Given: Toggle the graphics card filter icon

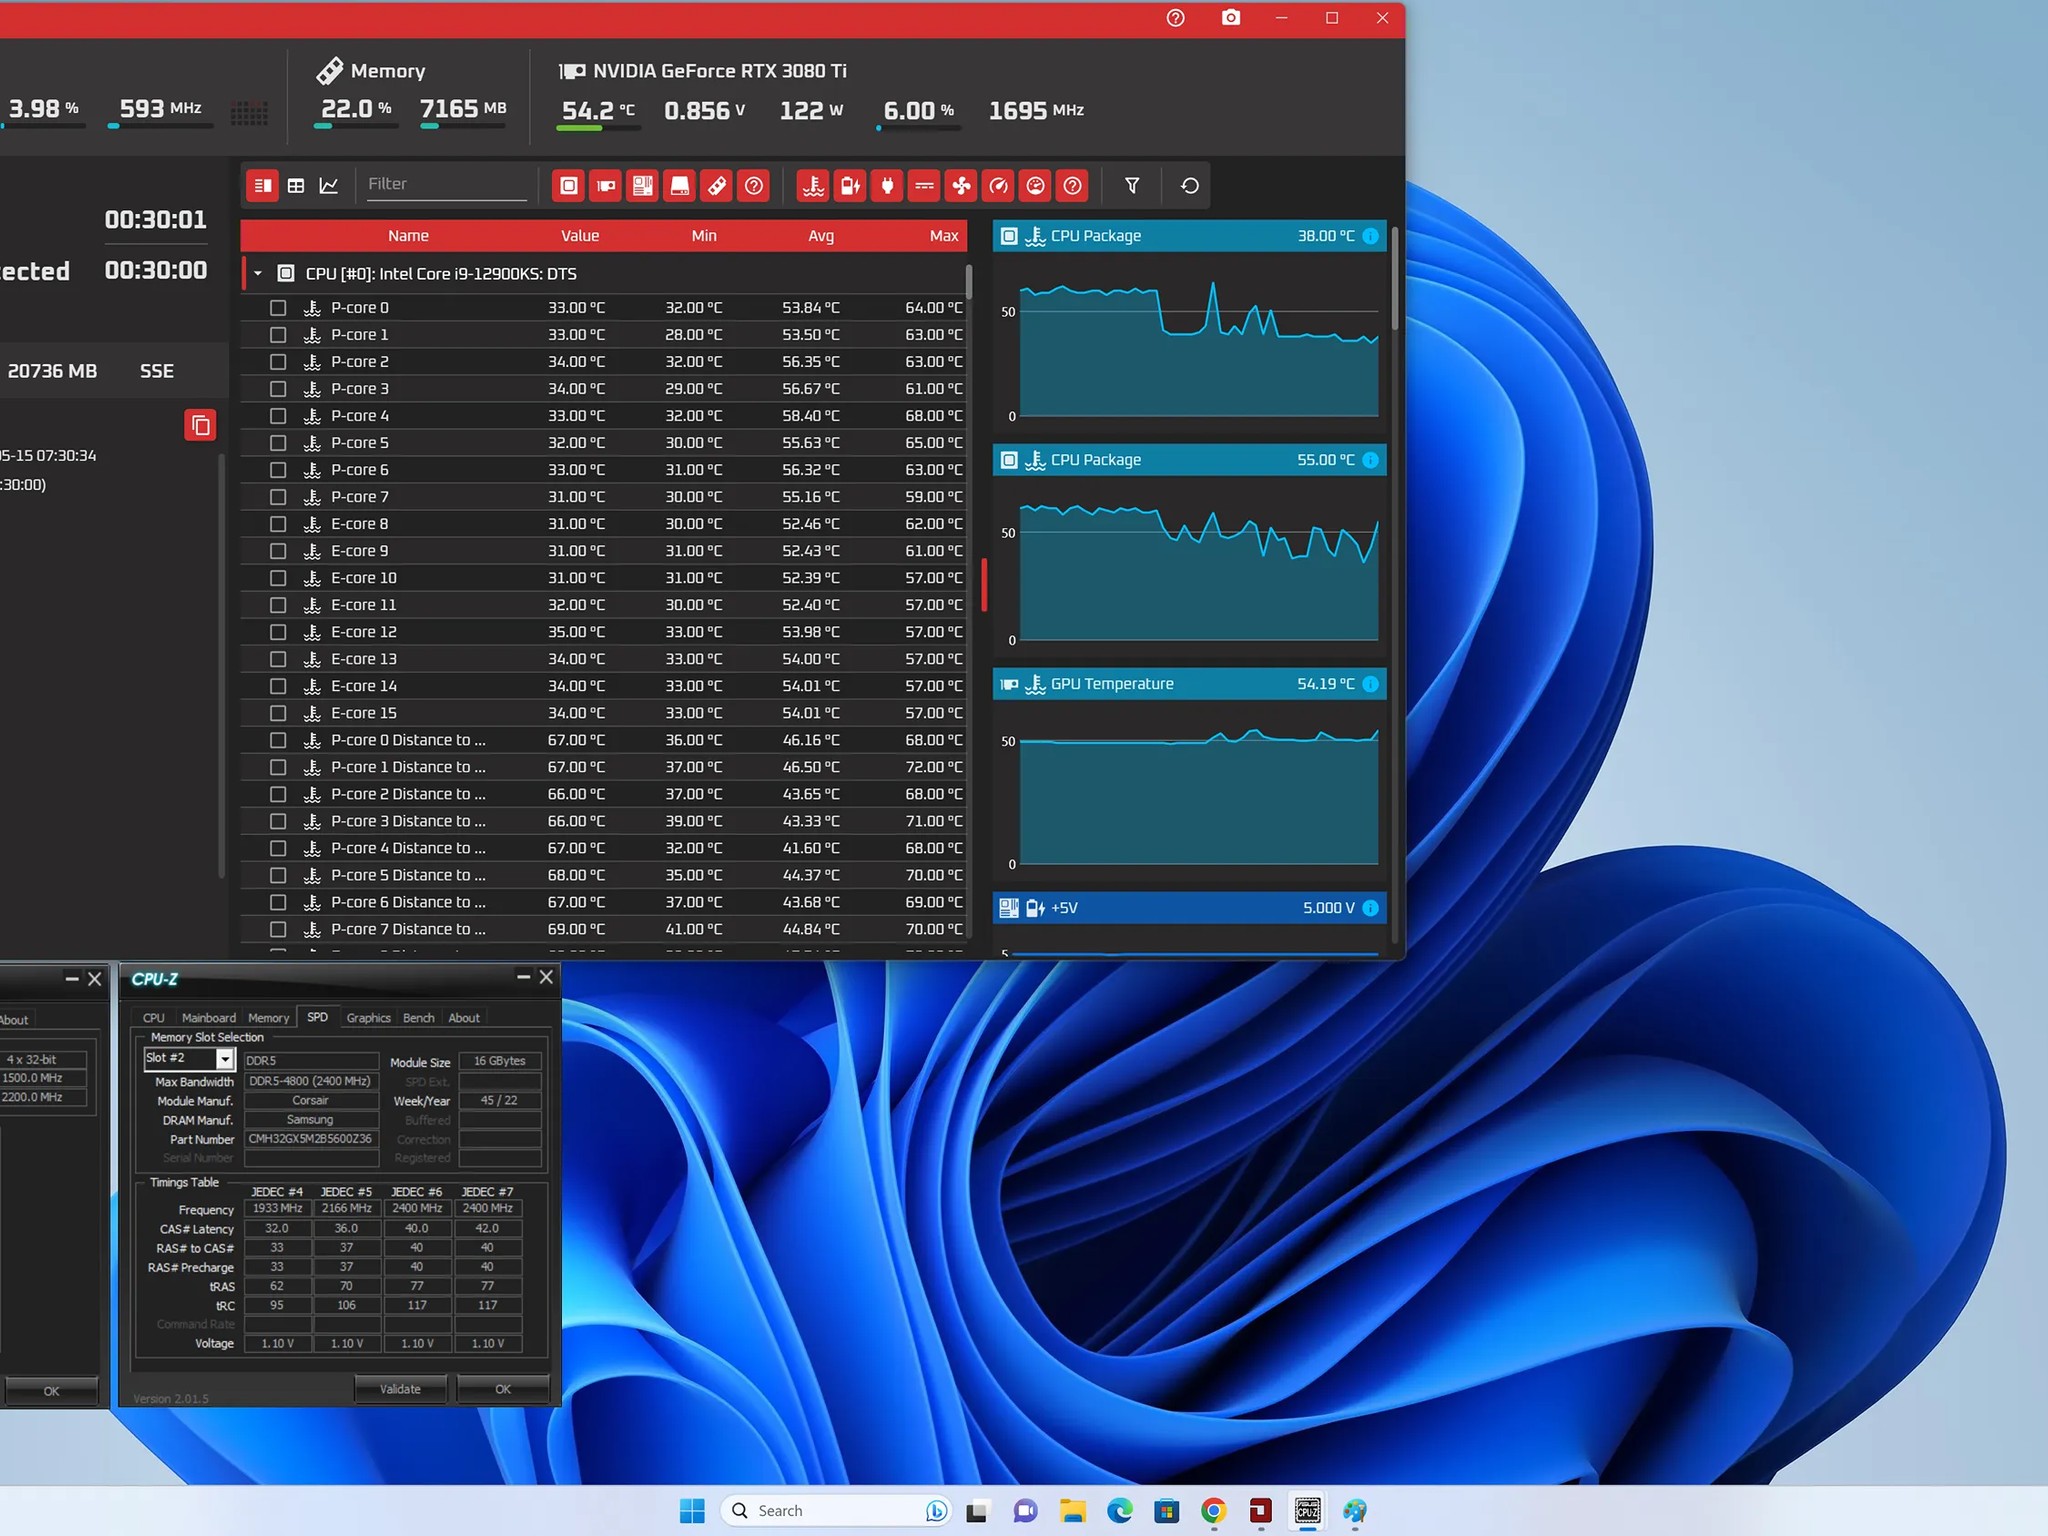Looking at the screenshot, I should 606,185.
